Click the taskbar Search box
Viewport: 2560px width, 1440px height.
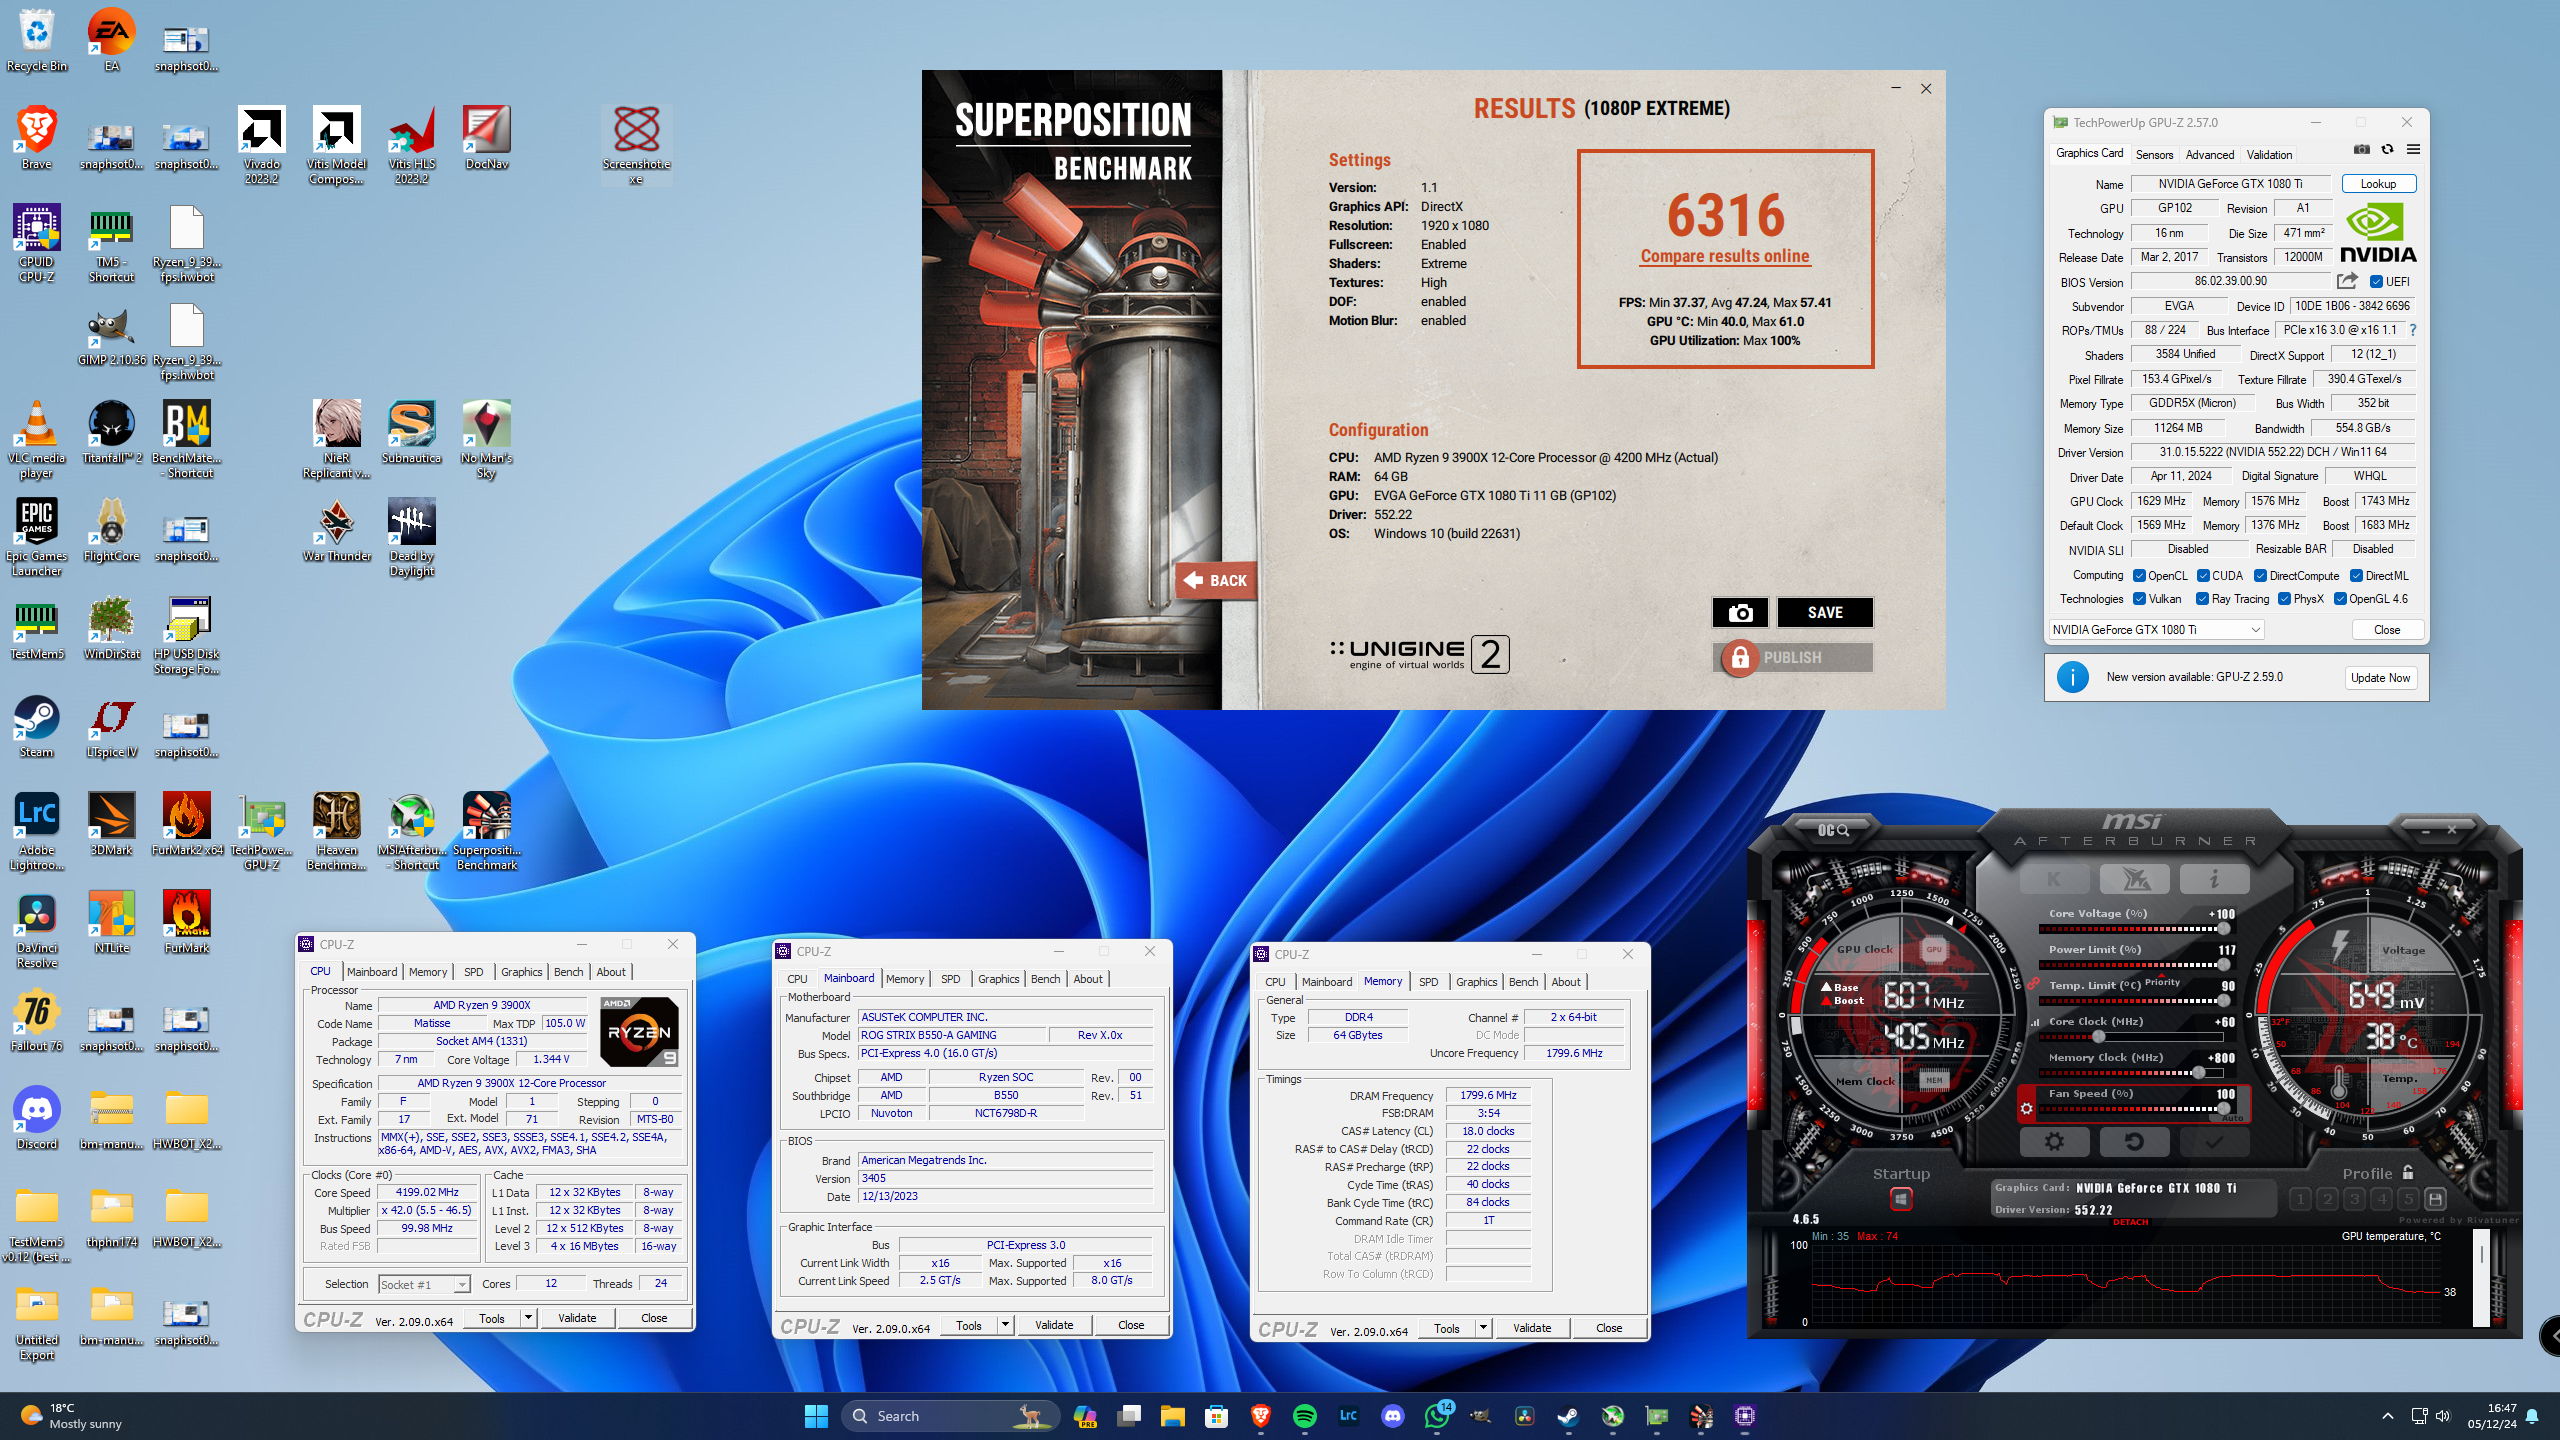pyautogui.click(x=950, y=1415)
